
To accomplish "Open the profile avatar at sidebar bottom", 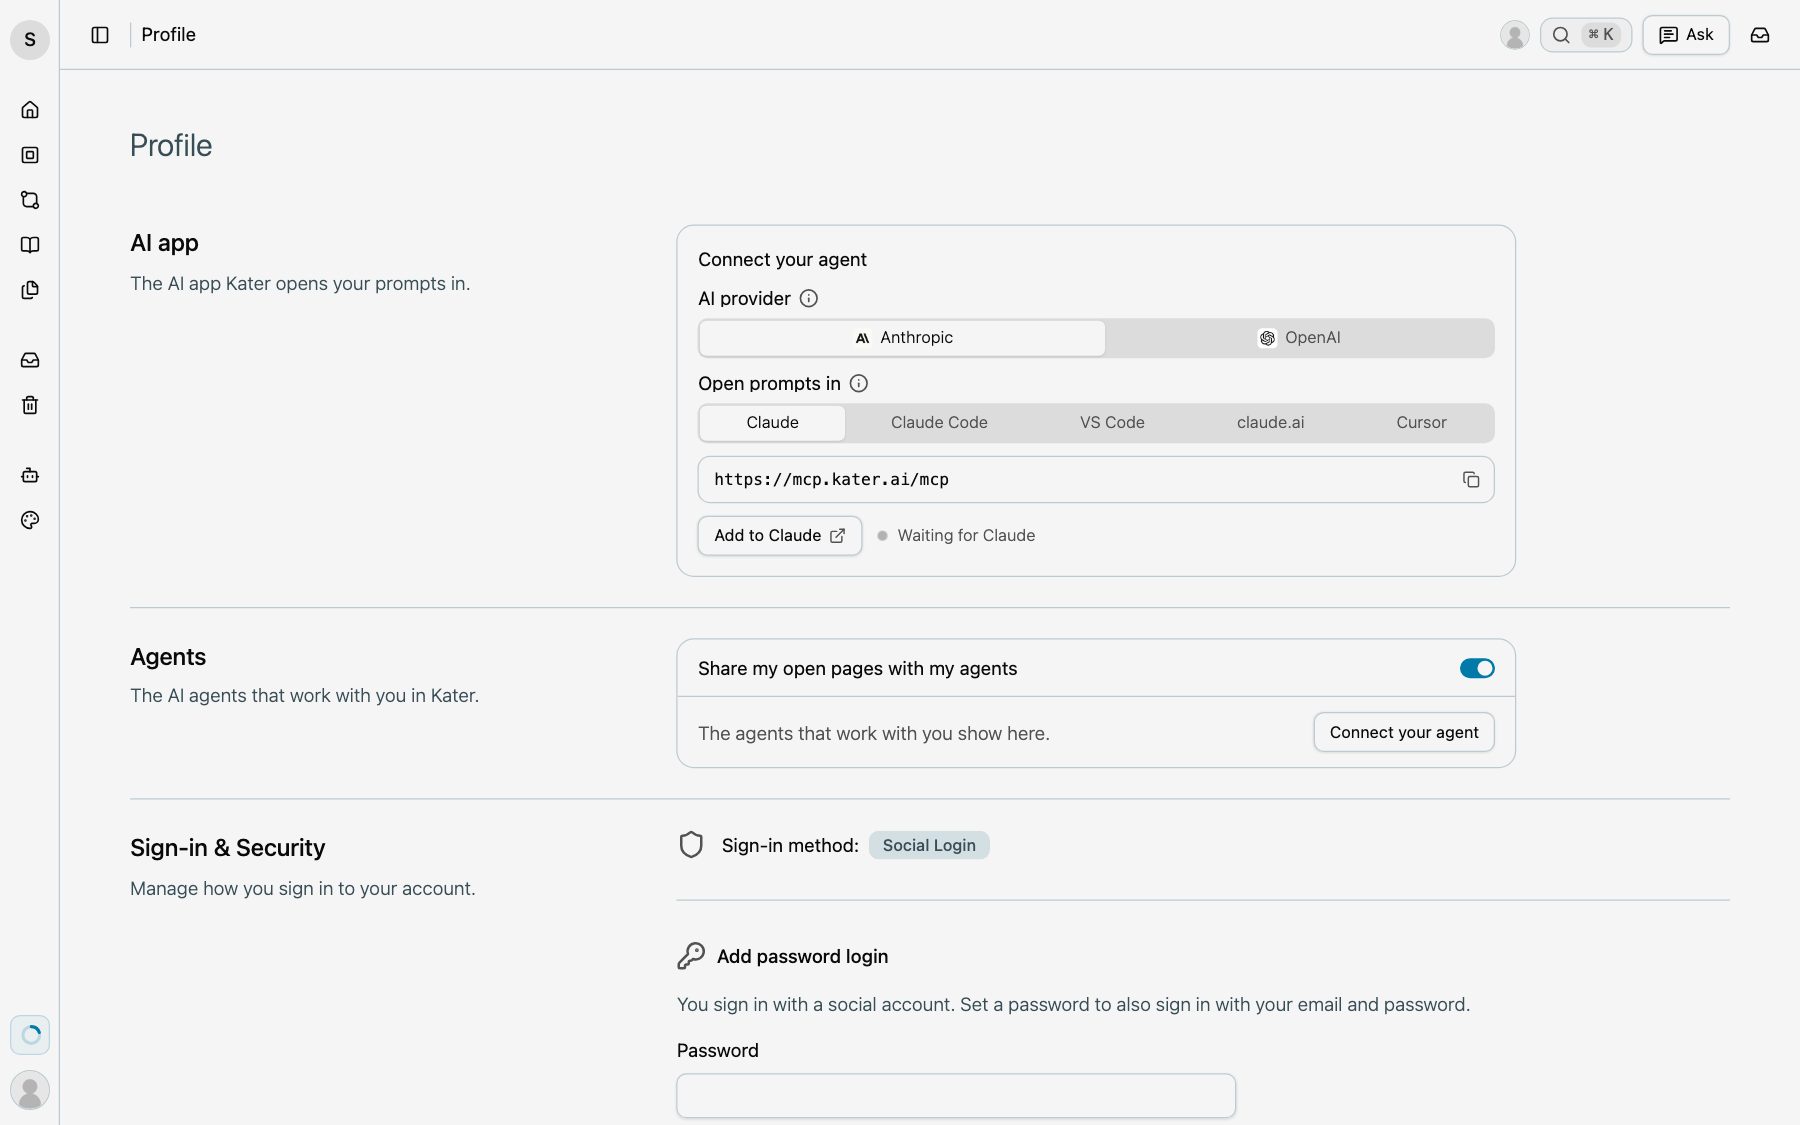I will pos(30,1090).
